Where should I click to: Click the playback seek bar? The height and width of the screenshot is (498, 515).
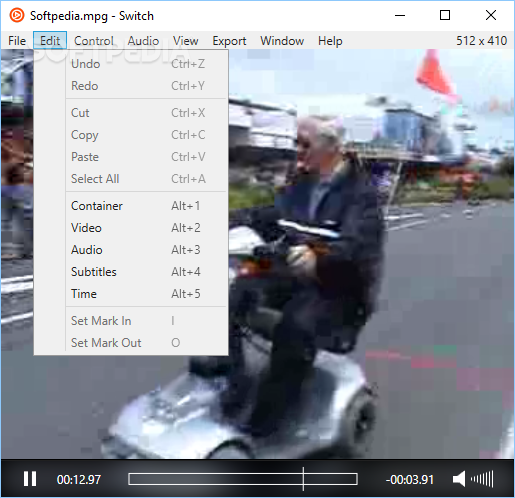point(243,479)
